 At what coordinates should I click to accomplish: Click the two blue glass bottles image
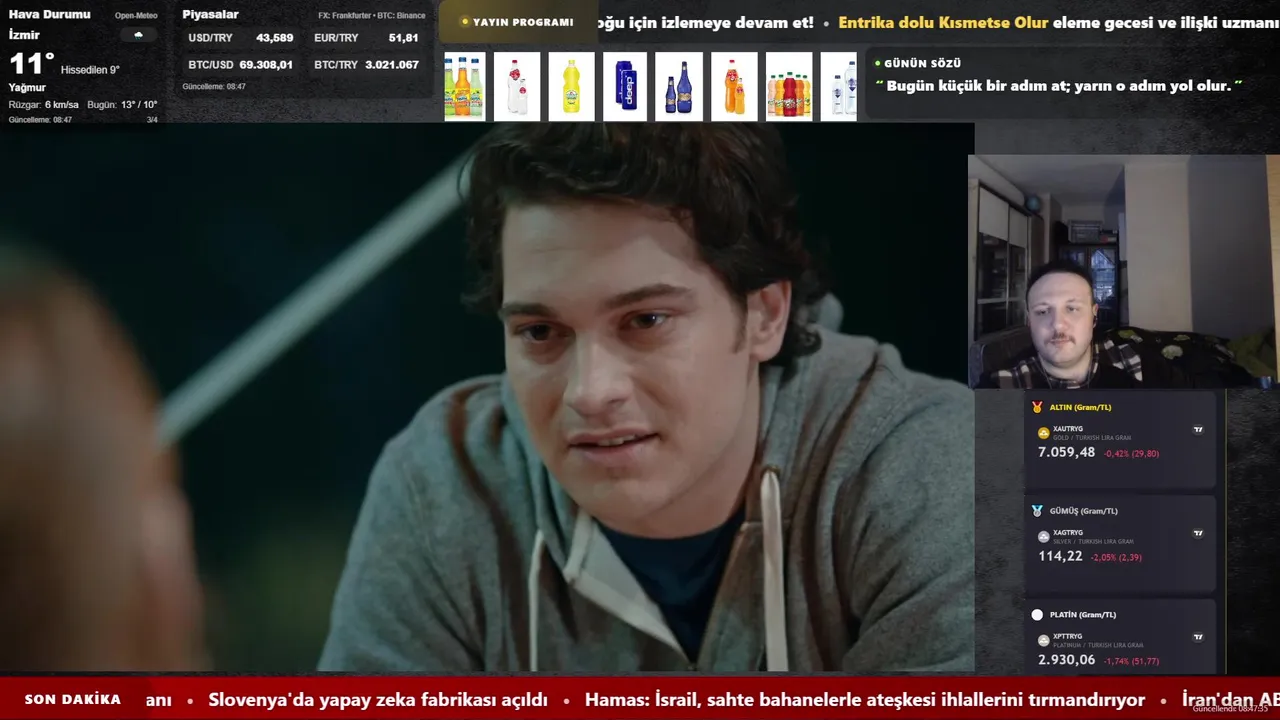click(x=679, y=87)
